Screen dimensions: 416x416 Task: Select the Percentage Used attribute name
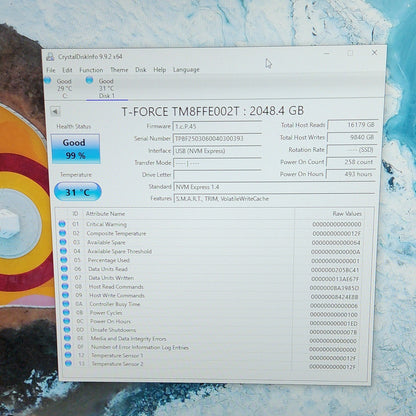tap(109, 260)
